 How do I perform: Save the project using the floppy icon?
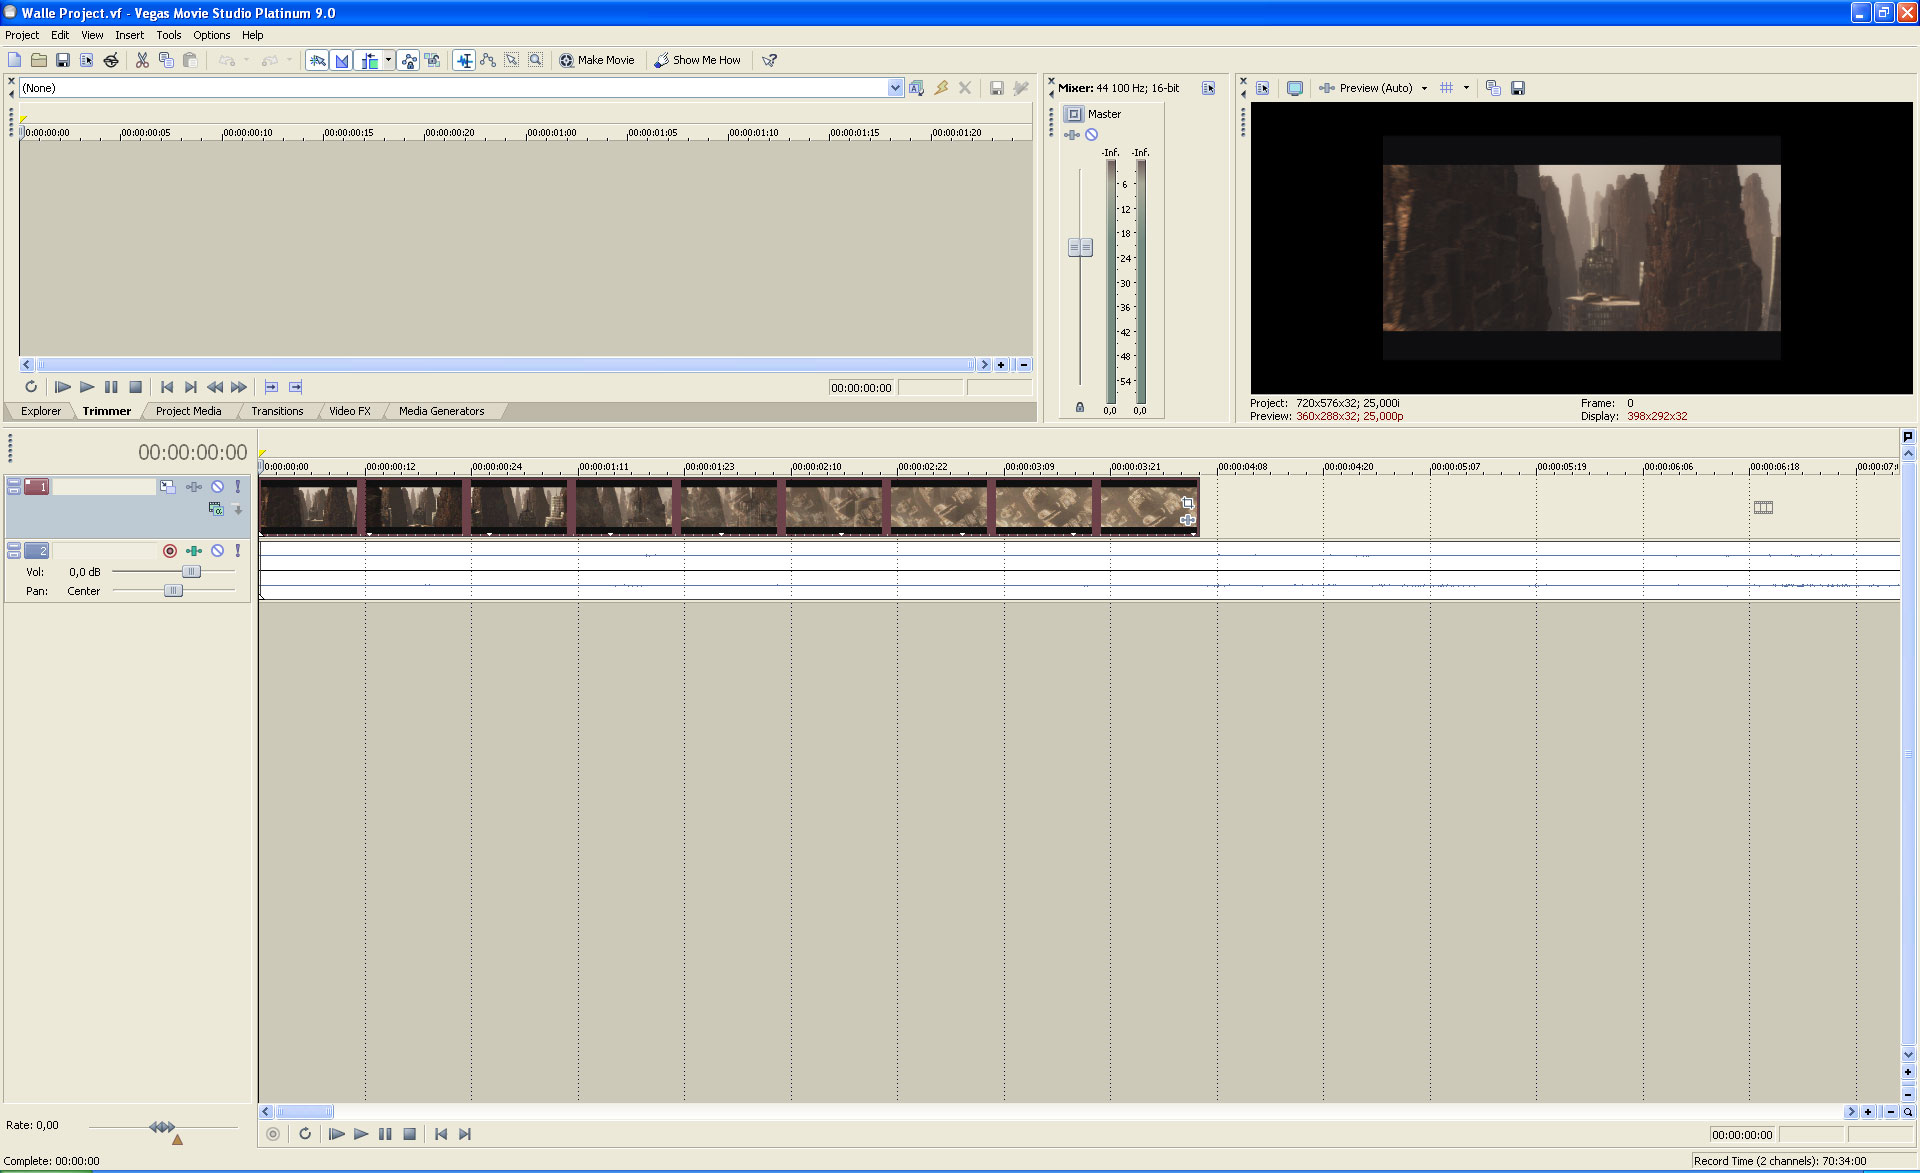click(62, 60)
